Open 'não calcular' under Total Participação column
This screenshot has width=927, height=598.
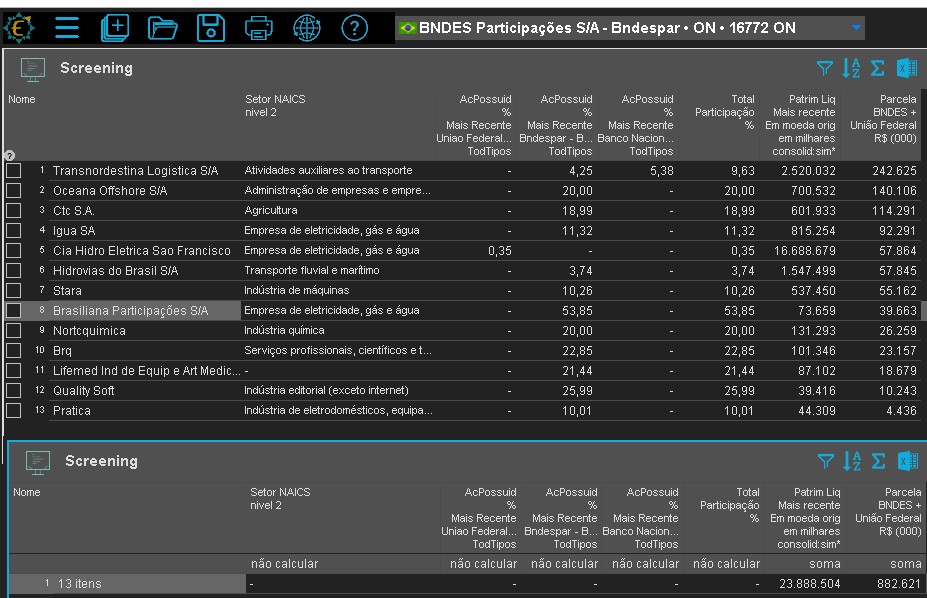pos(726,564)
